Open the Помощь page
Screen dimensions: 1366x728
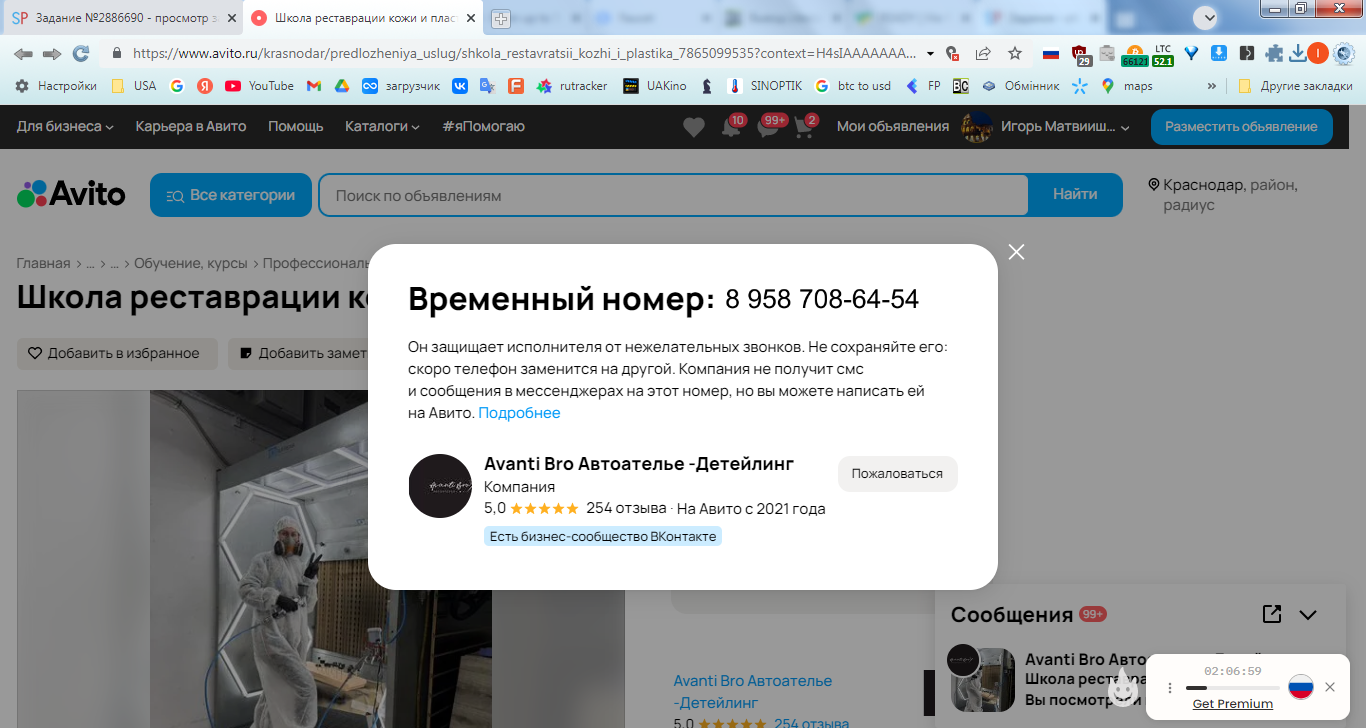coord(296,127)
